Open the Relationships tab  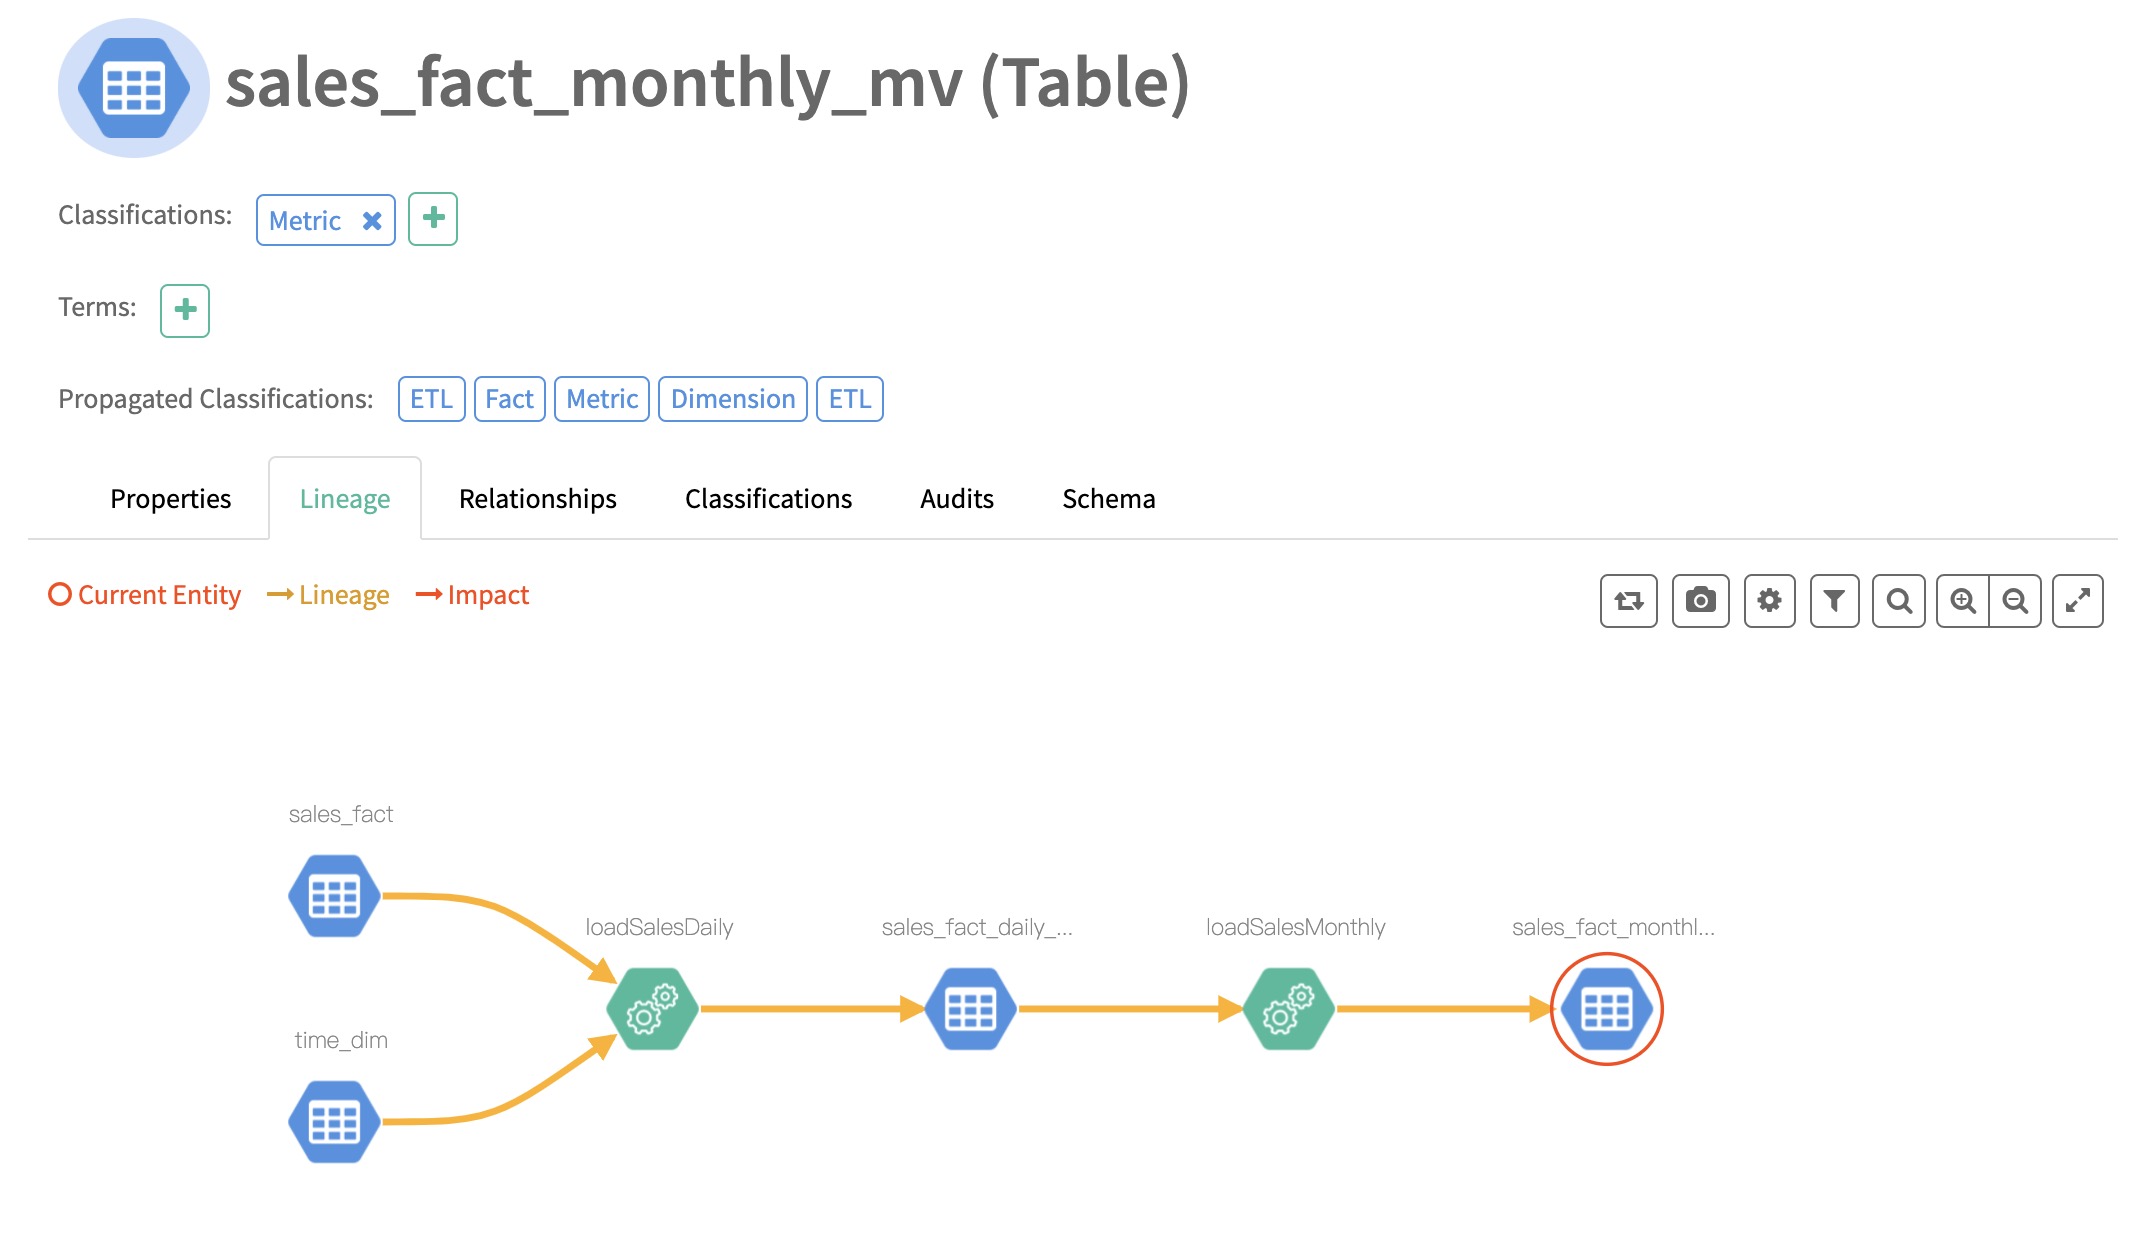(537, 499)
